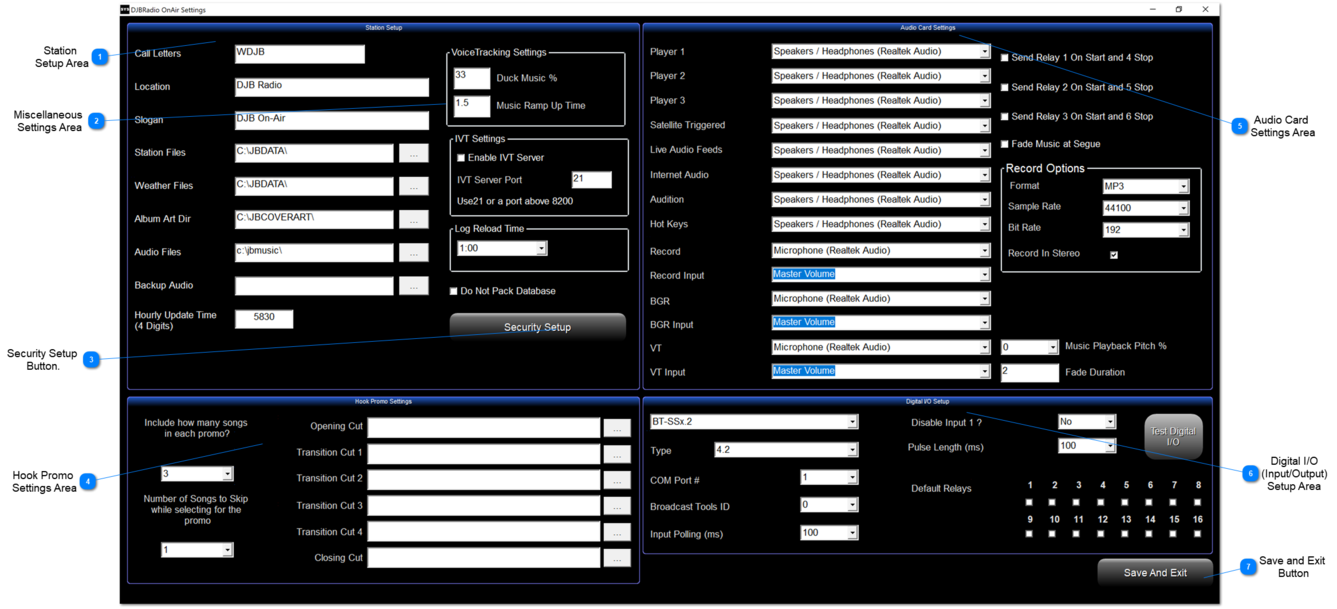The image size is (1337, 609).
Task: Open Satellite Triggered device dropdown
Action: pos(984,126)
